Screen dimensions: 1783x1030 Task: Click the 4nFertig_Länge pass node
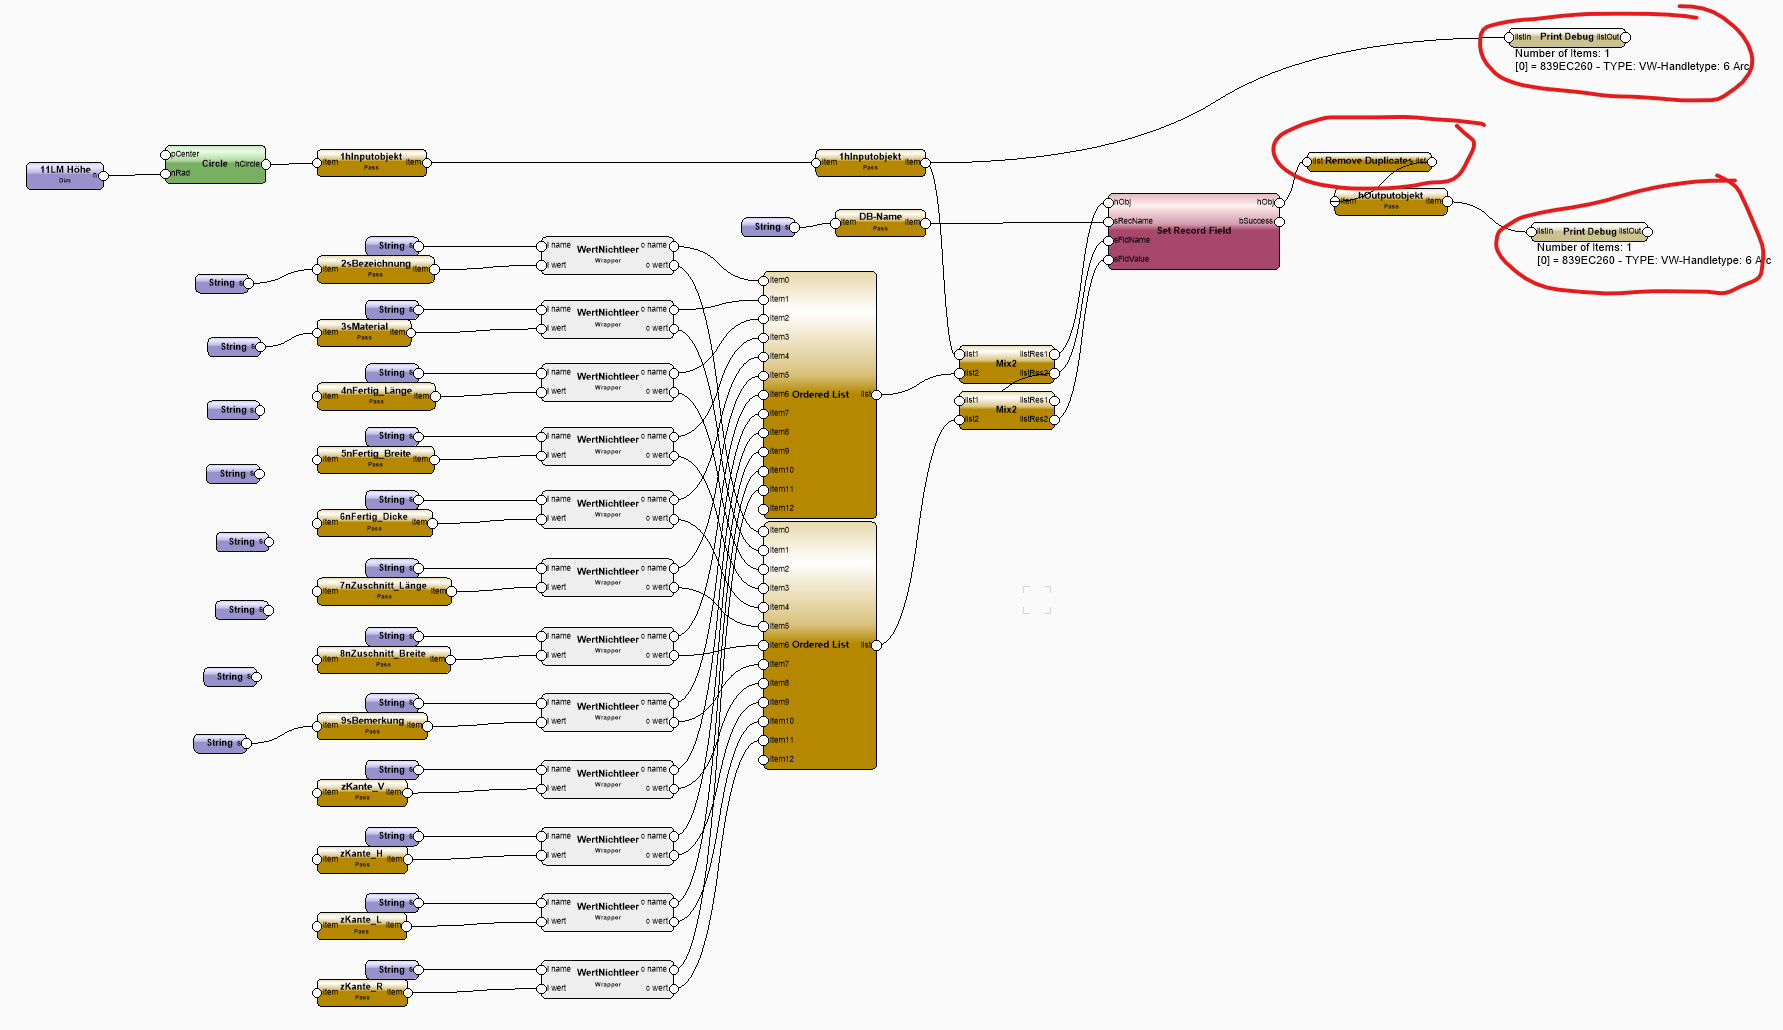click(376, 396)
